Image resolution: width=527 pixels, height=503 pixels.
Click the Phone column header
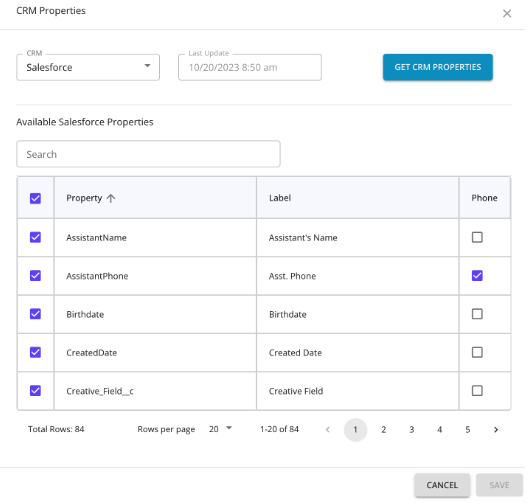[x=484, y=198]
